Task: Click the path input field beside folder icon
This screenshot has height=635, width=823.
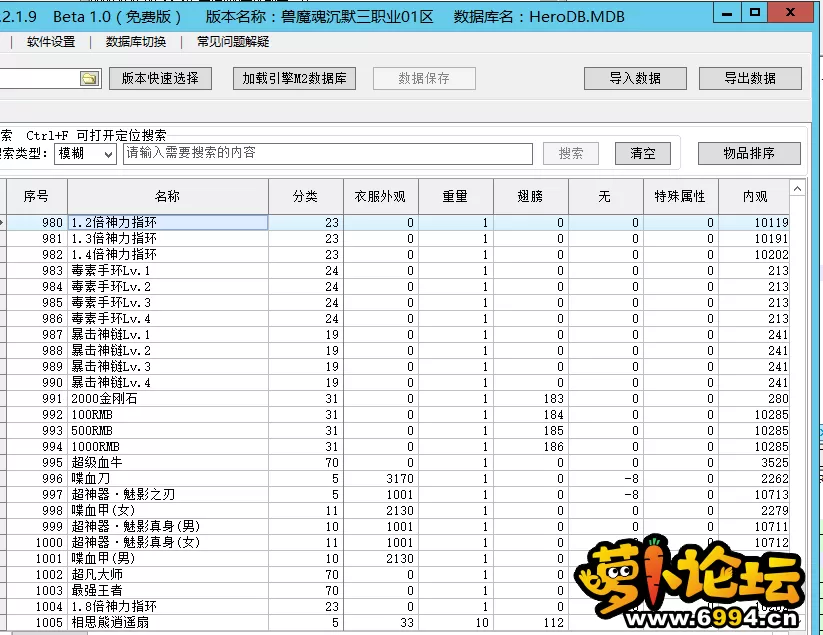Action: [39, 79]
